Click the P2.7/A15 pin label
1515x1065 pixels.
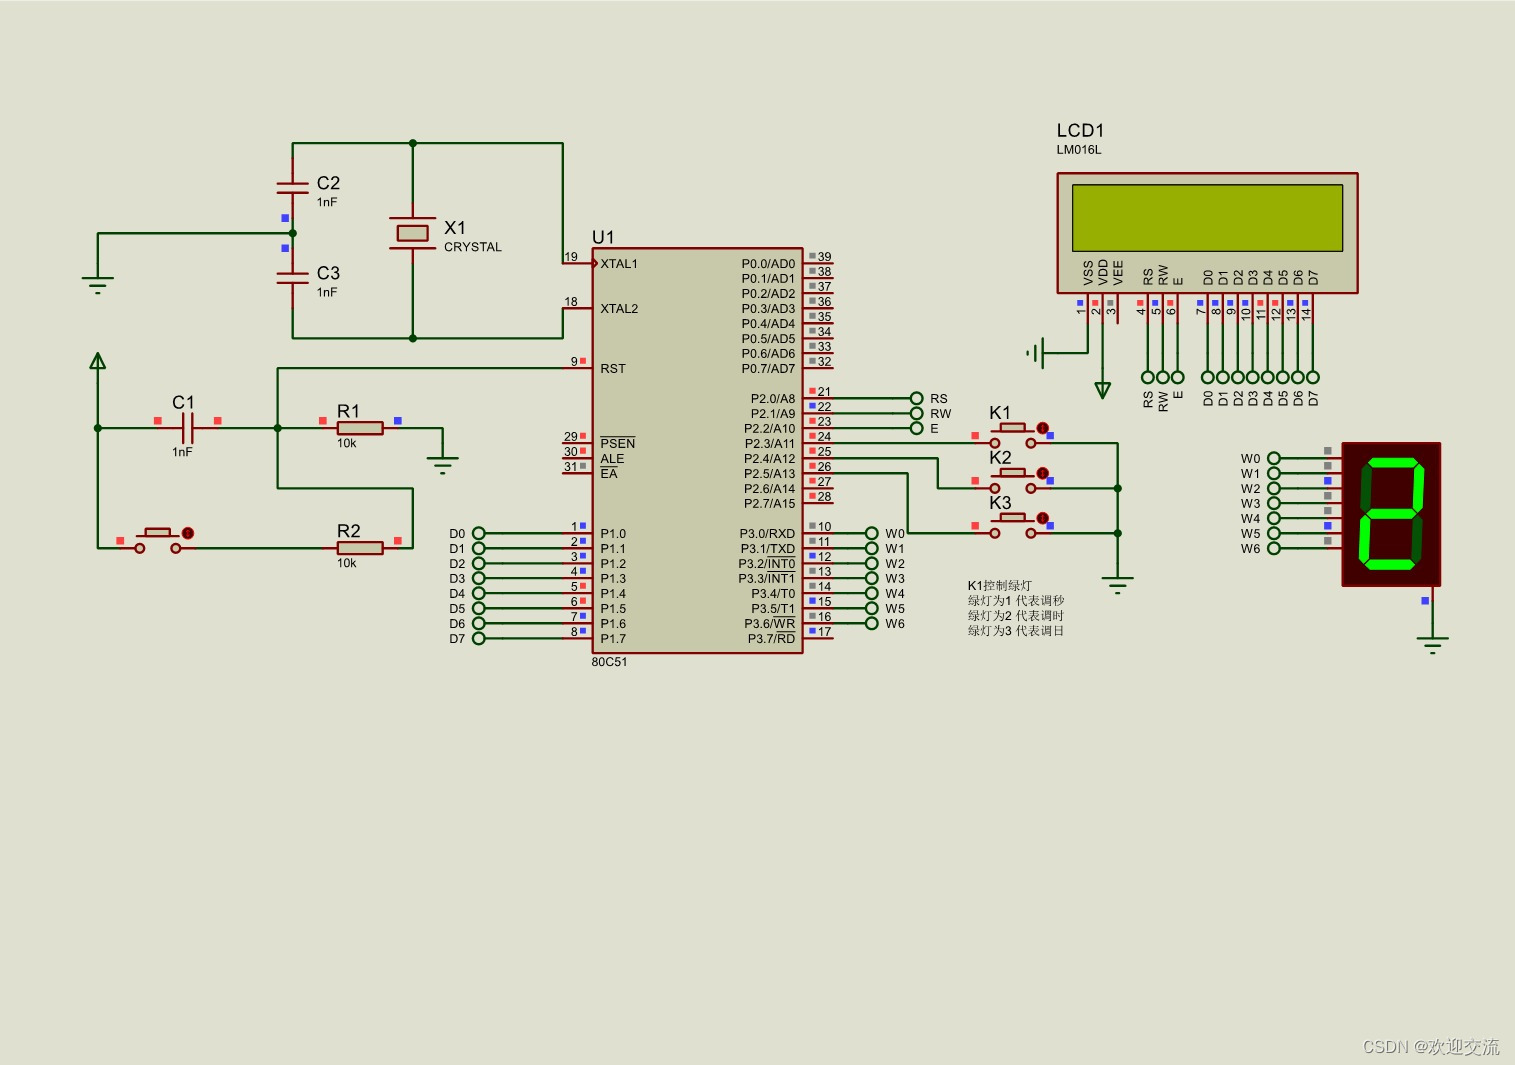tap(770, 504)
